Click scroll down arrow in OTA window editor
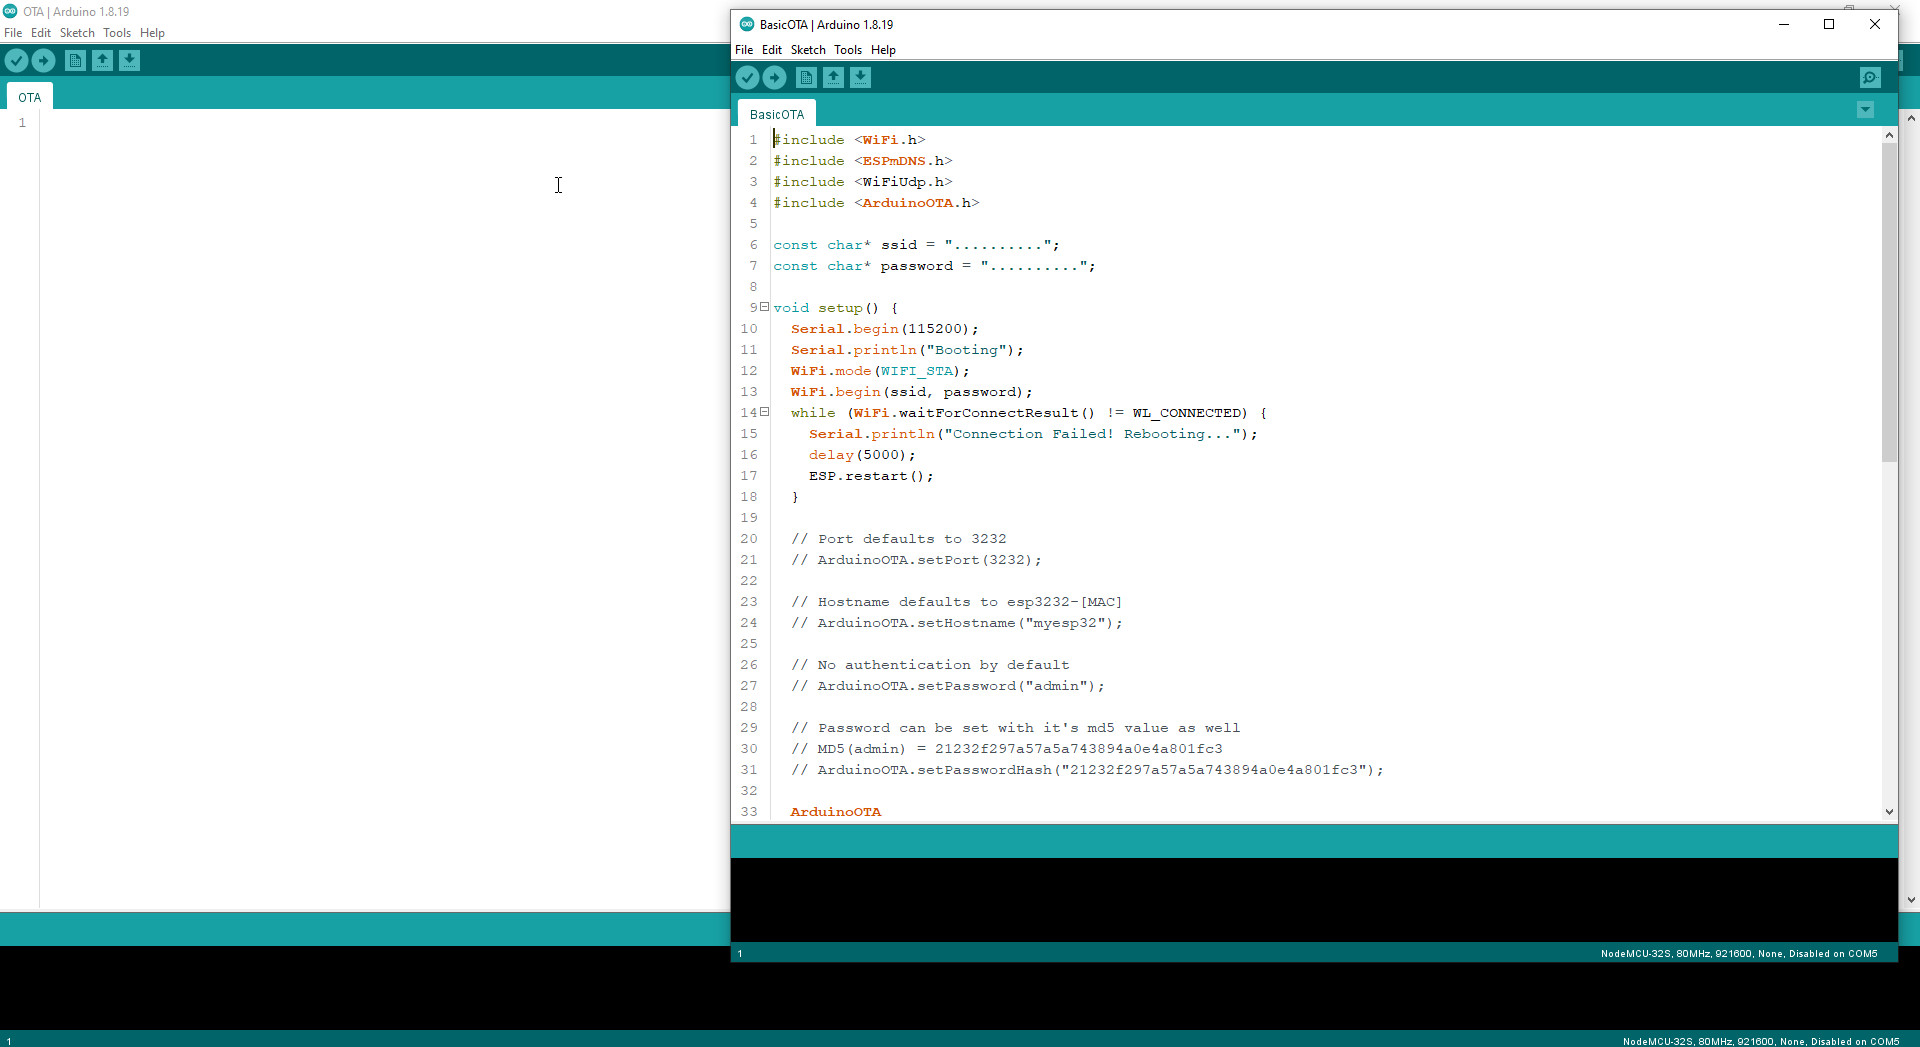 pos(1911,900)
